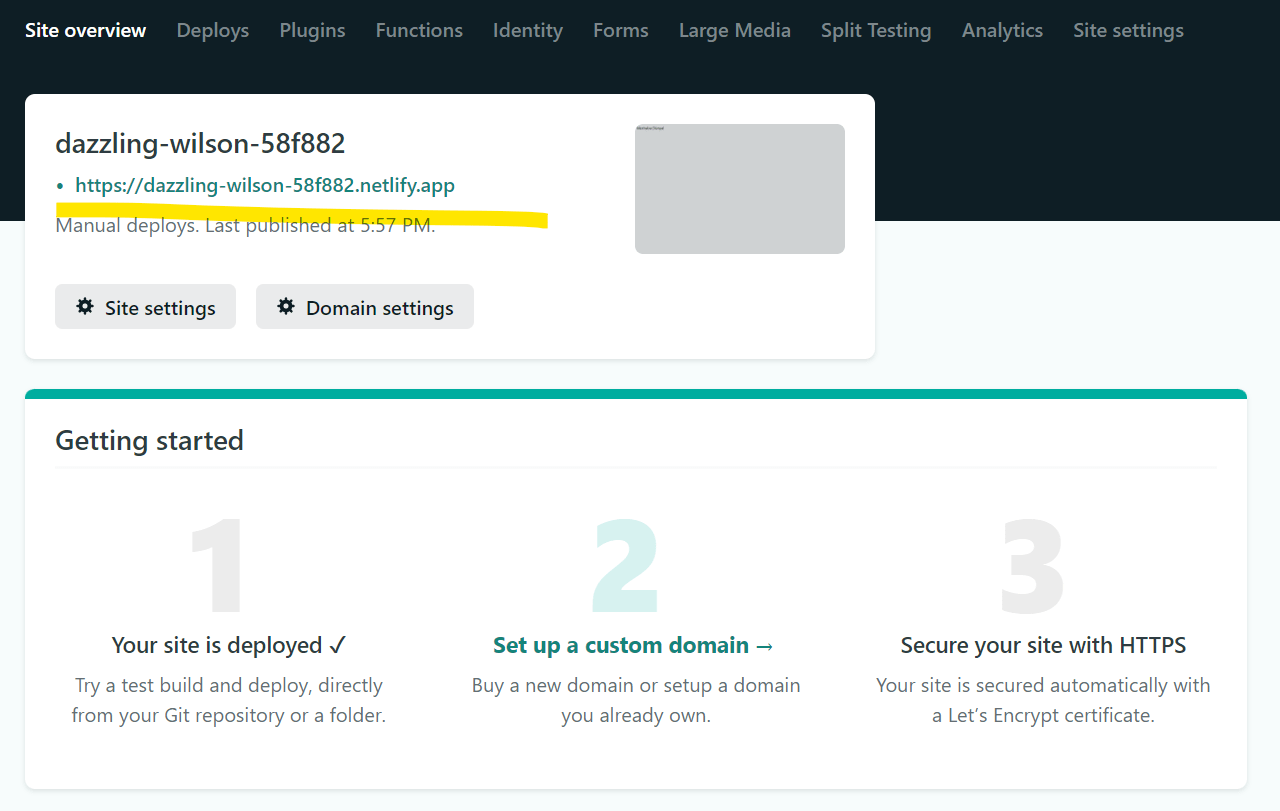The height and width of the screenshot is (811, 1280).
Task: Switch to the Forms tab
Action: click(x=621, y=30)
